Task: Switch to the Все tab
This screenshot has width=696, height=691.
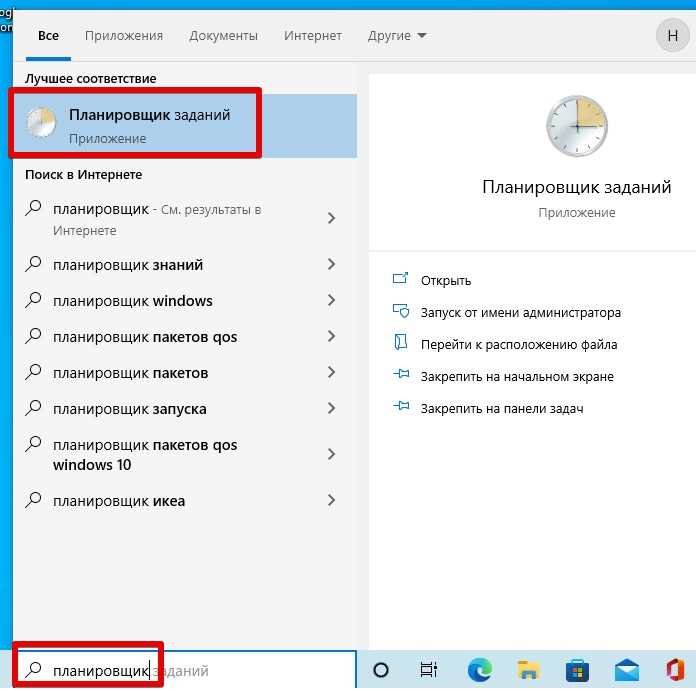Action: [48, 36]
